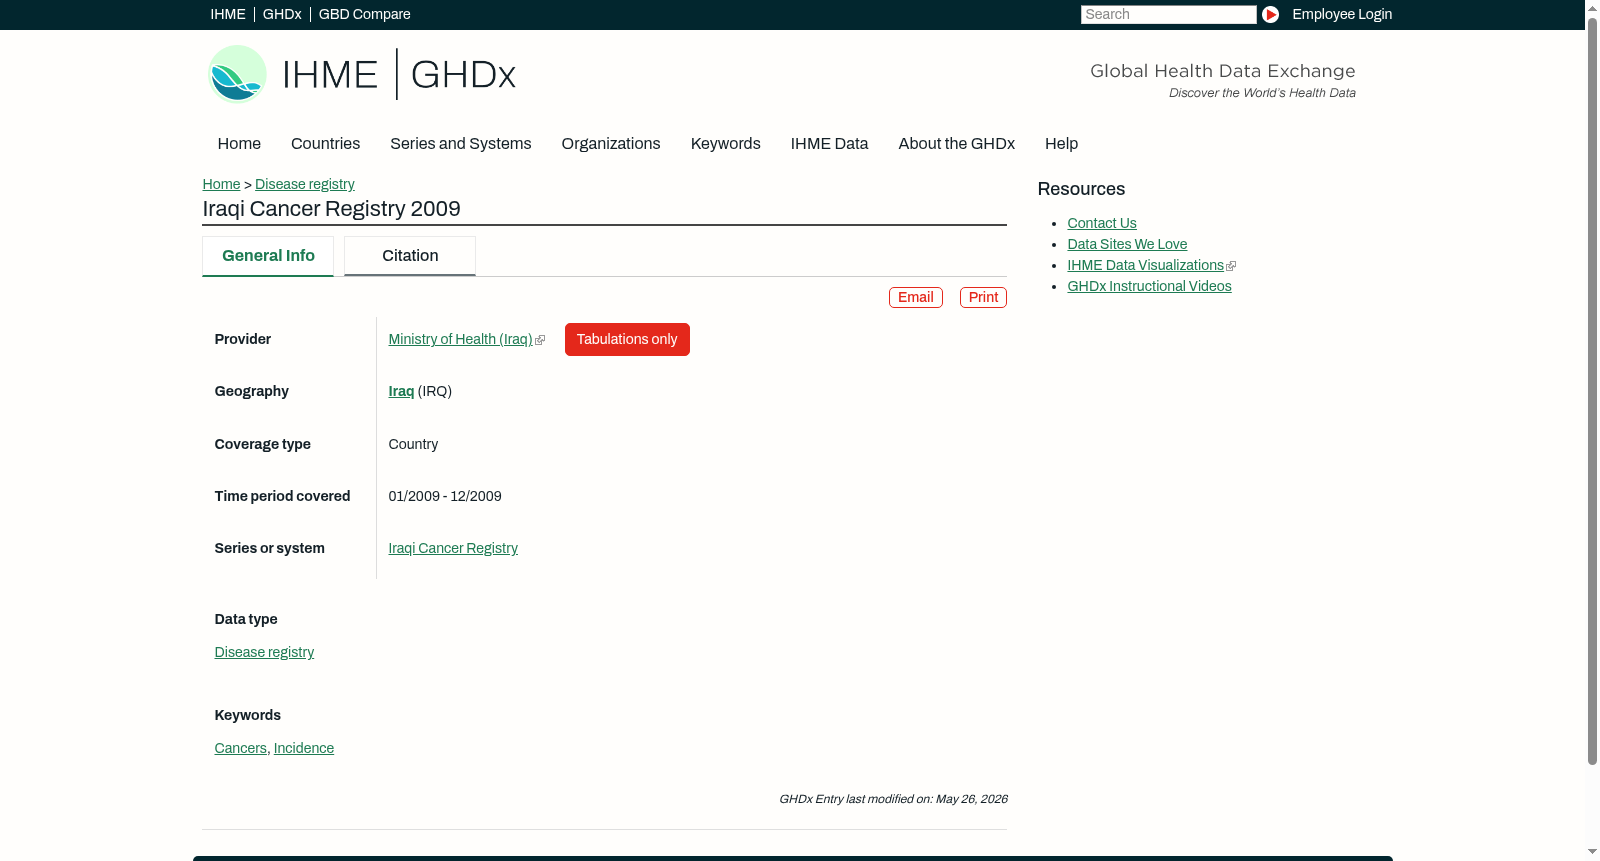The image size is (1600, 861).
Task: Click the Employee Login link
Action: pos(1342,14)
